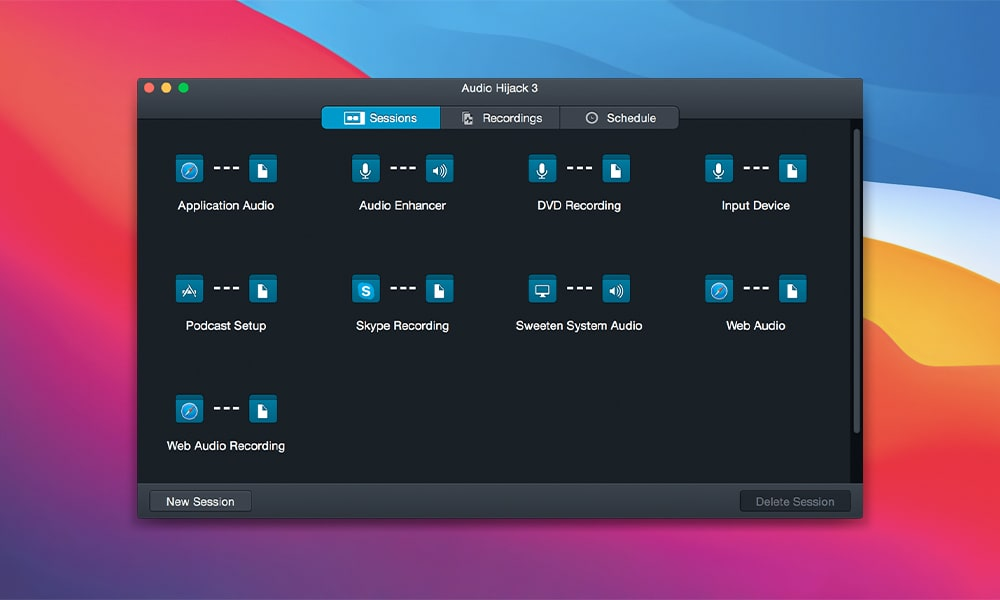Open the recorder icon in Web Audio Recording
This screenshot has height=600, width=1000.
[263, 409]
